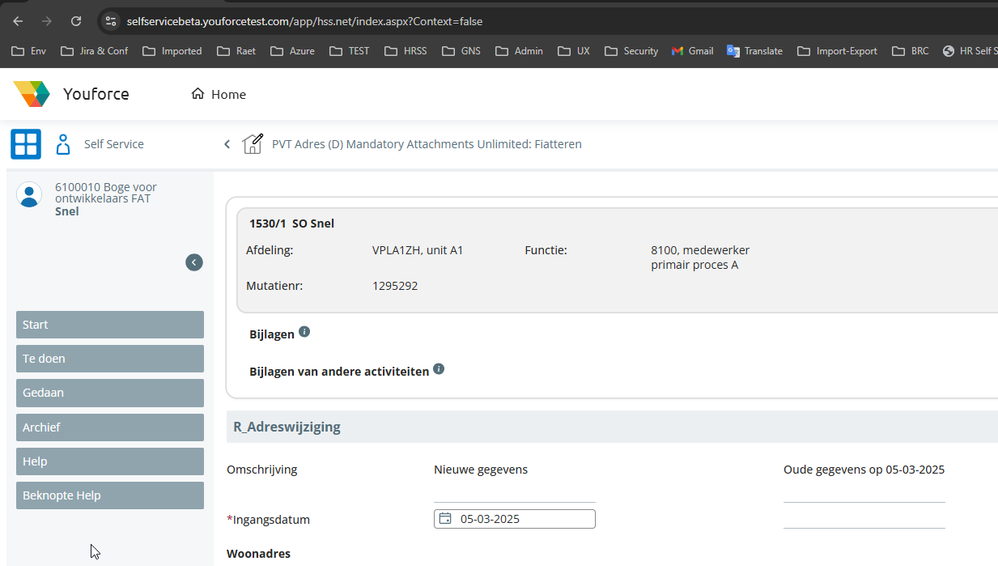Screen dimensions: 998x566
Task: Select Gedaan in the sidebar
Action: (110, 393)
